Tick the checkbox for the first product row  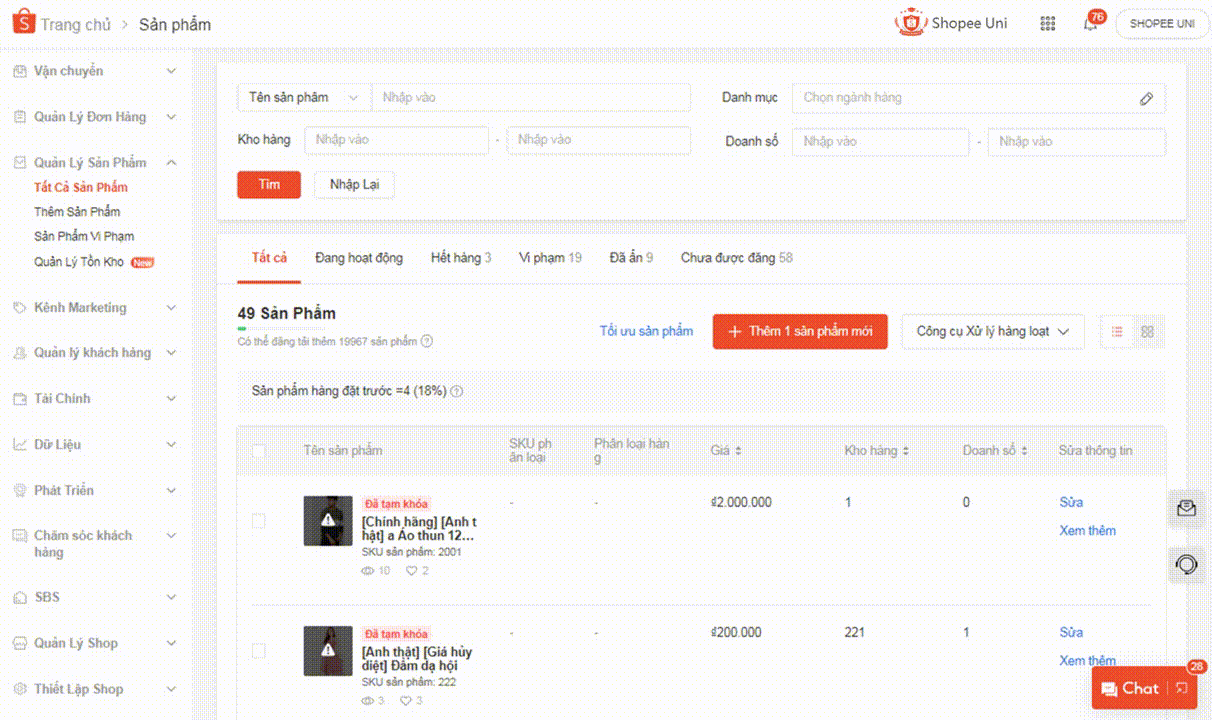(258, 521)
